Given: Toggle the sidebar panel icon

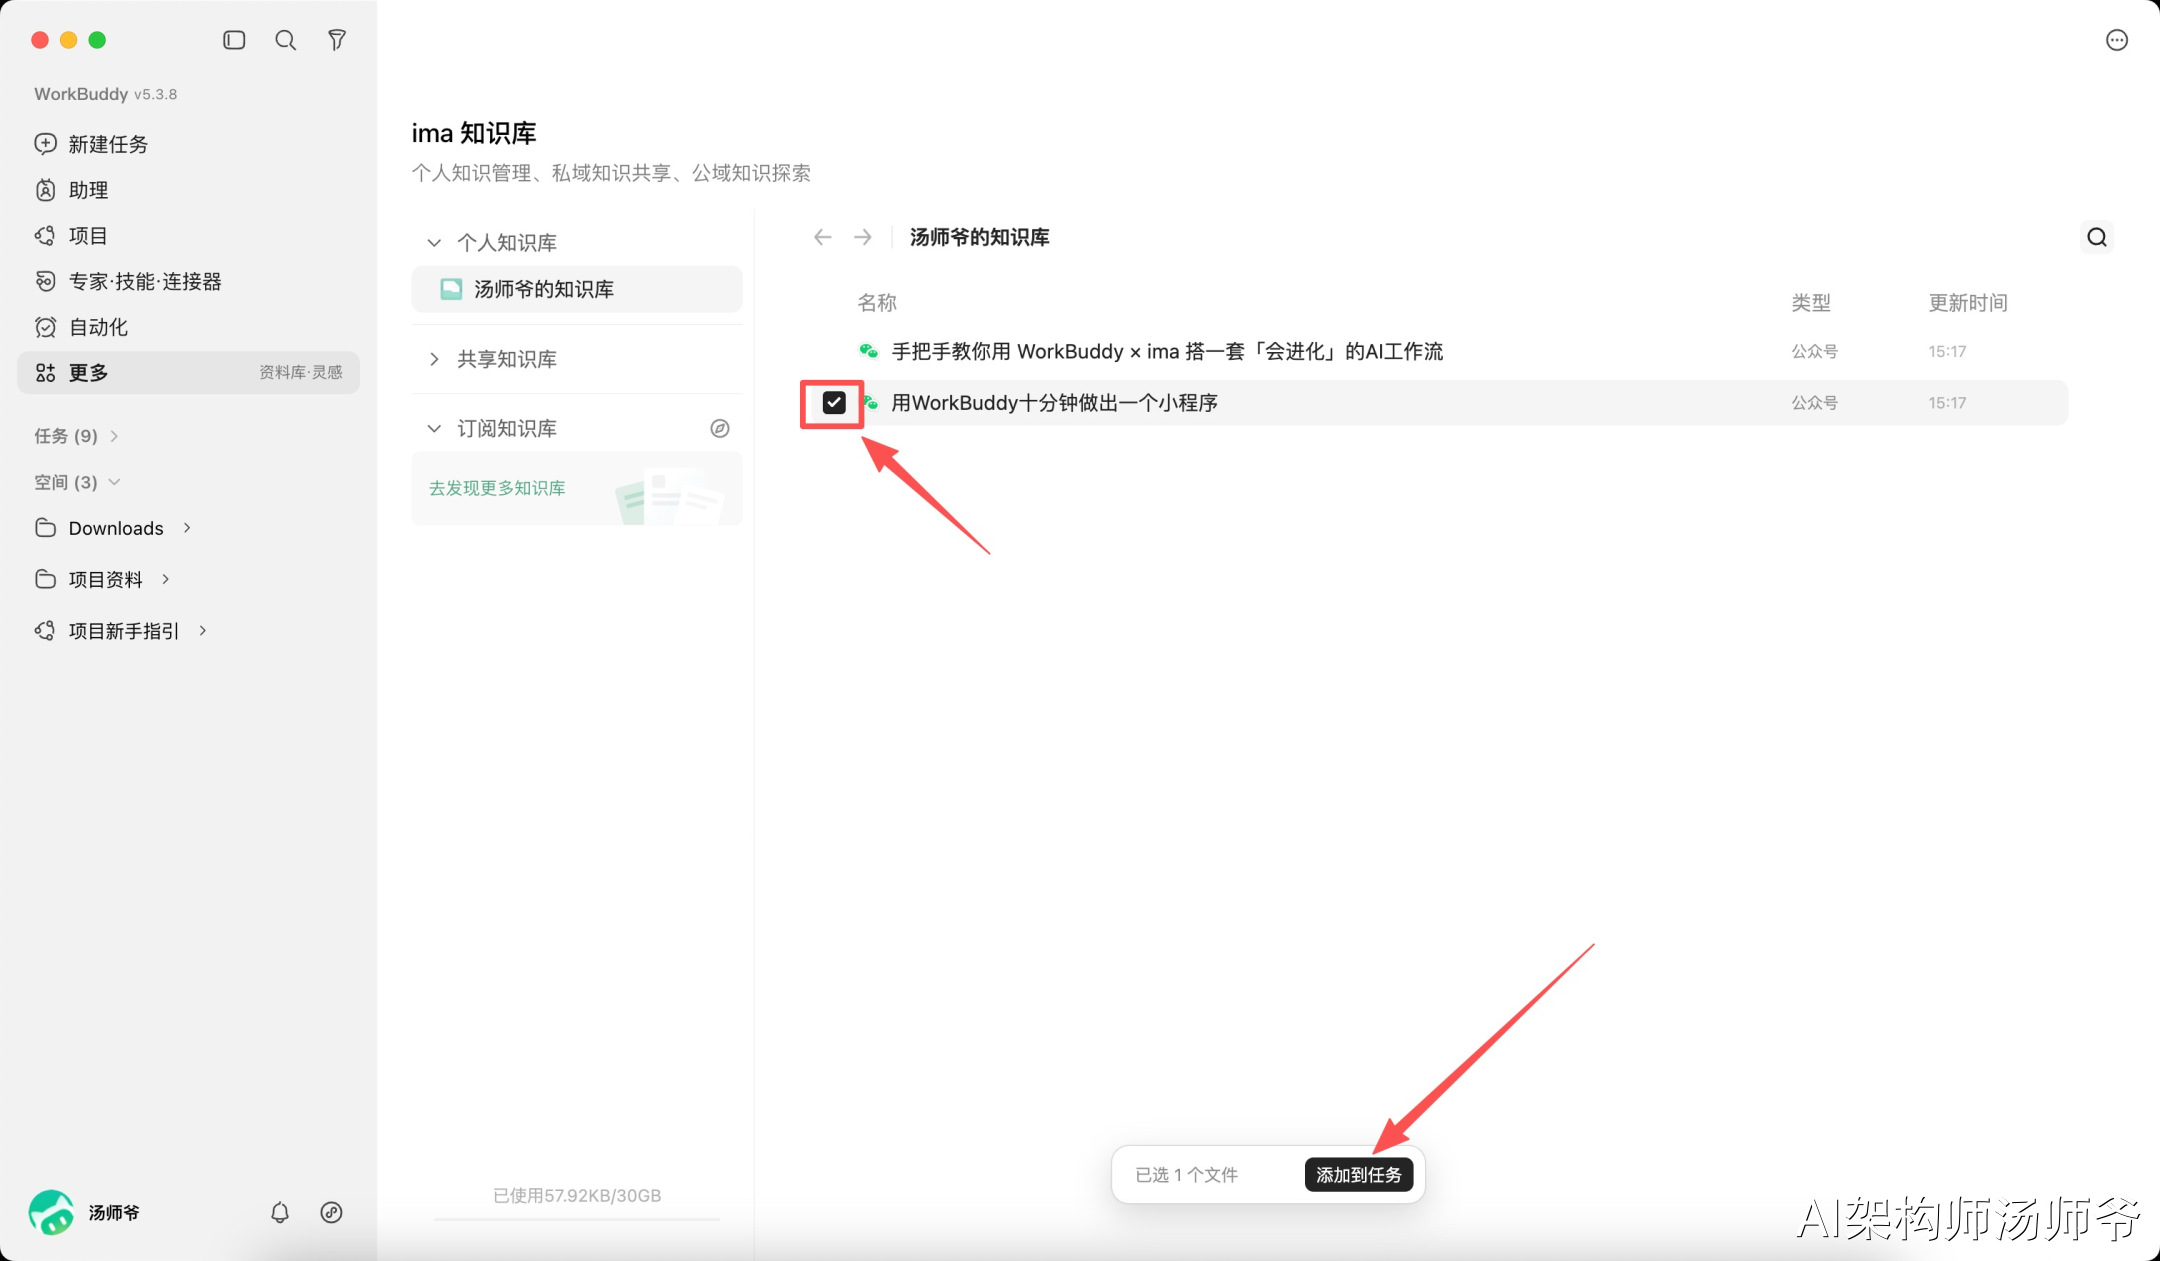Looking at the screenshot, I should tap(234, 40).
